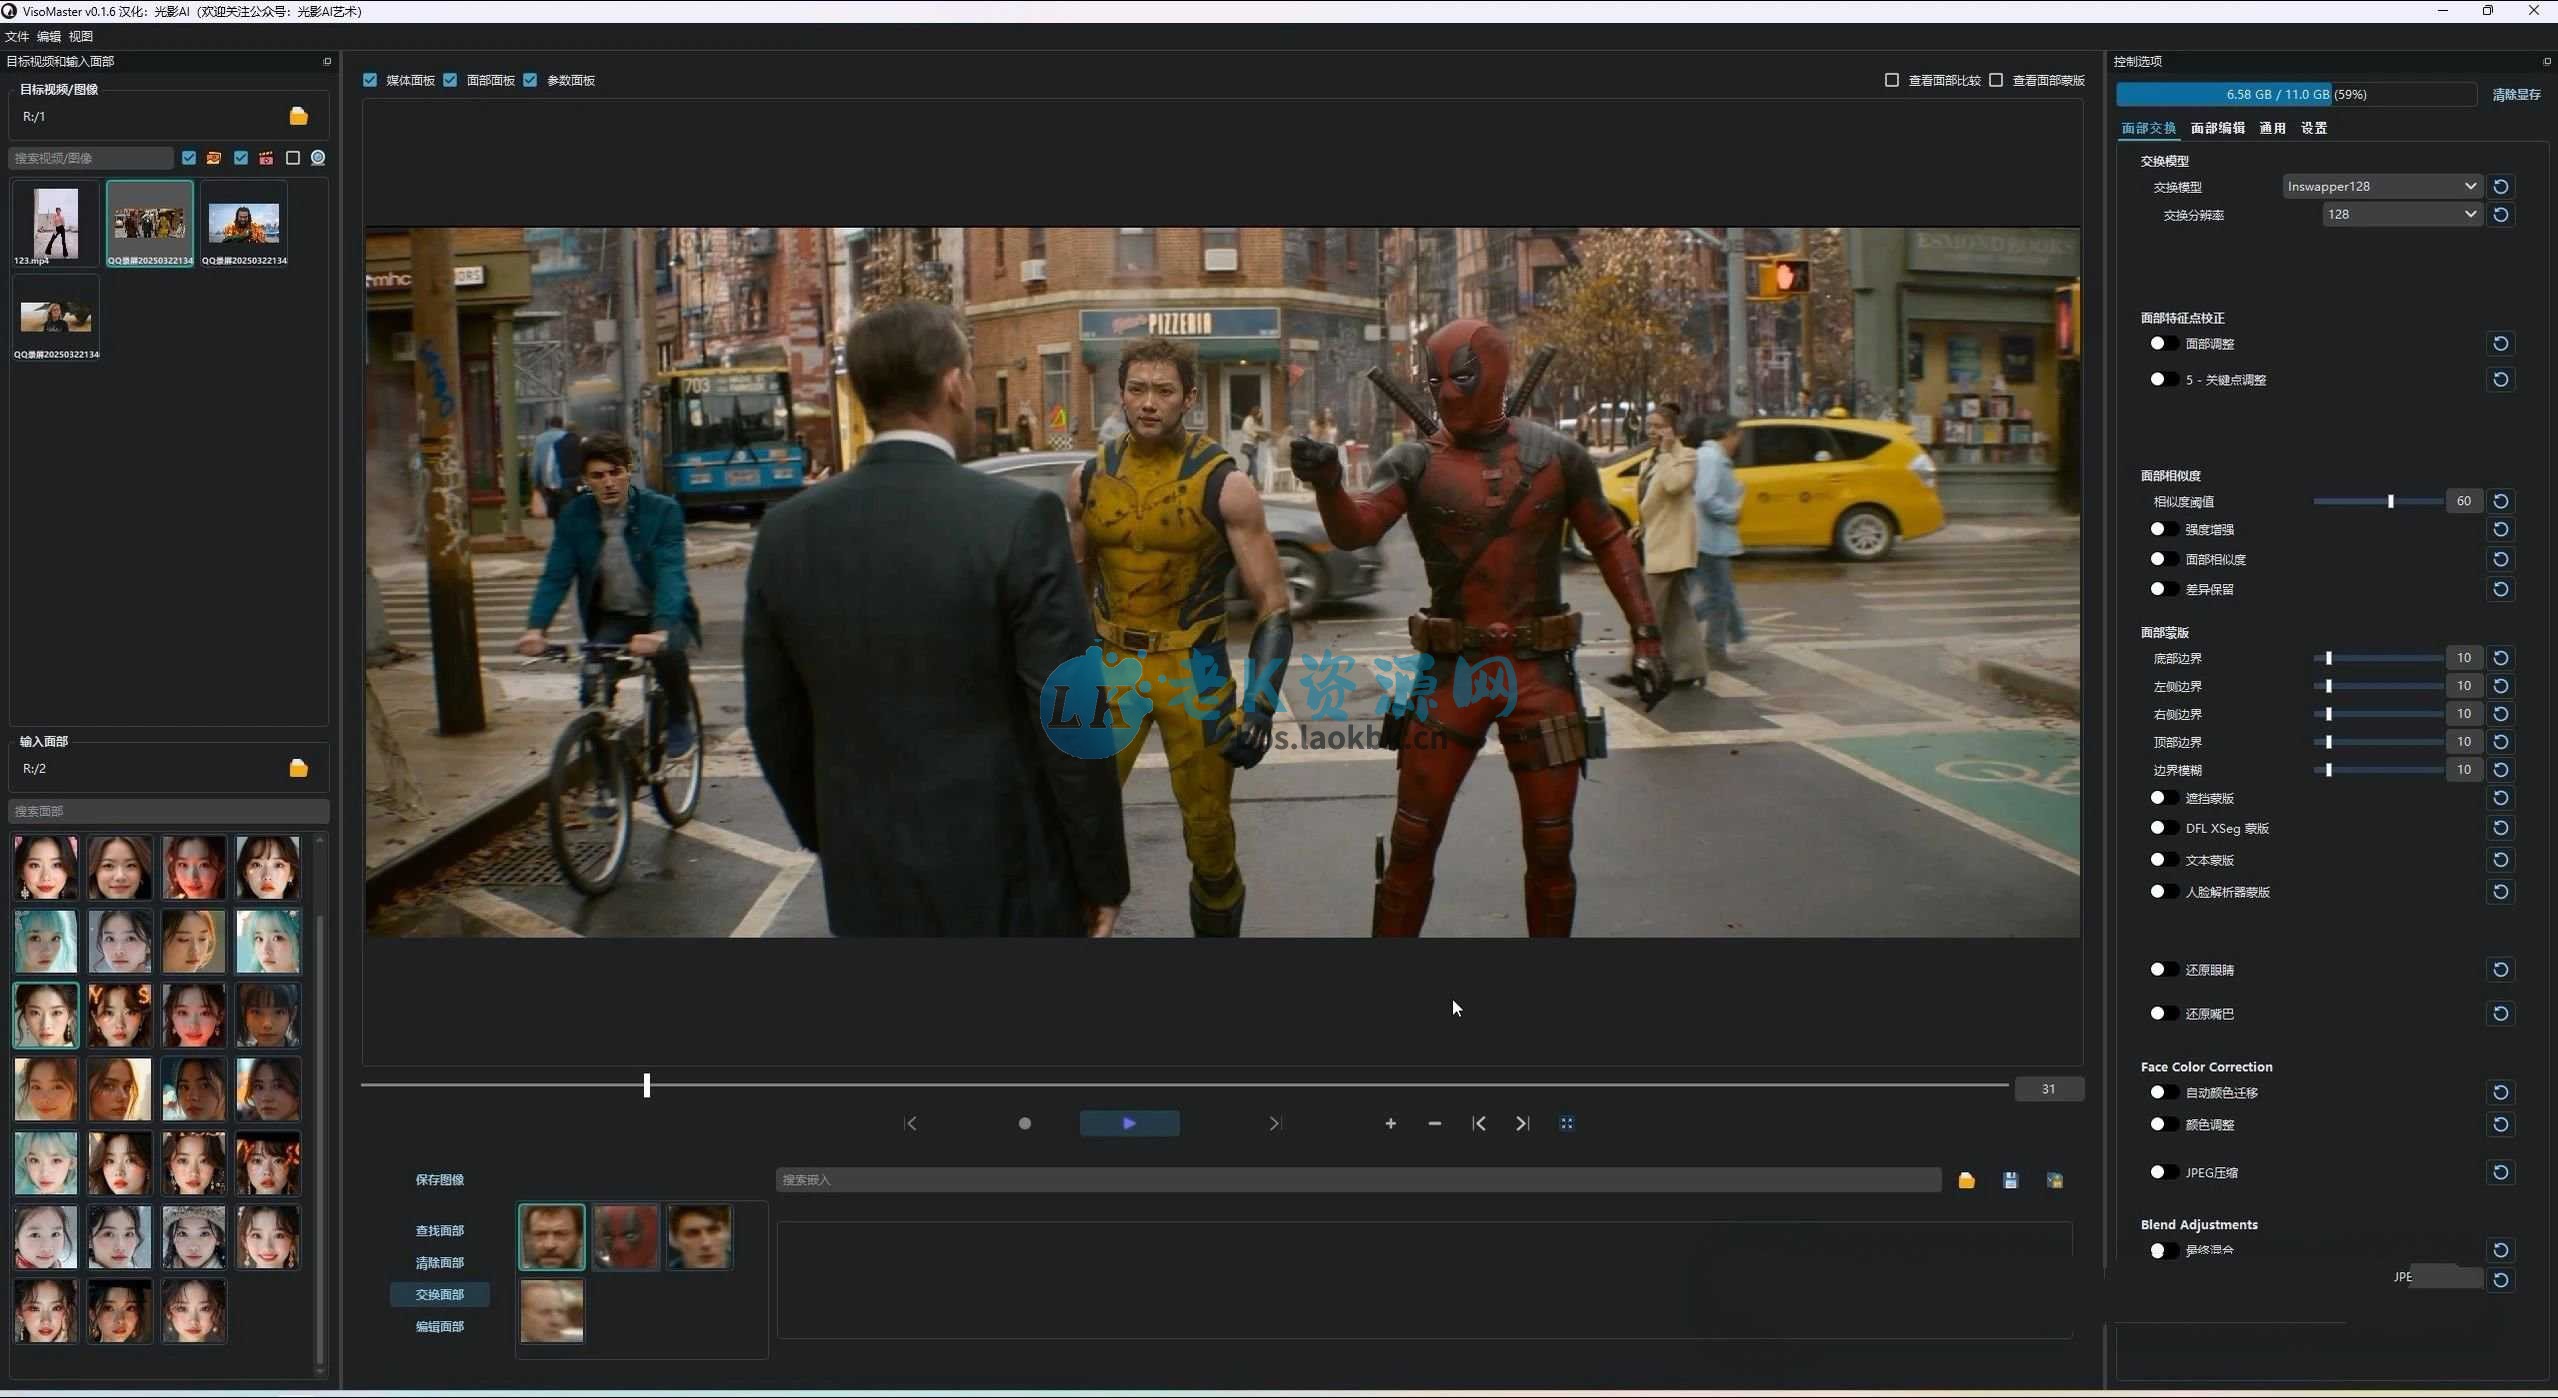
Task: Toggle 面部面板 checkbox
Action: click(450, 80)
